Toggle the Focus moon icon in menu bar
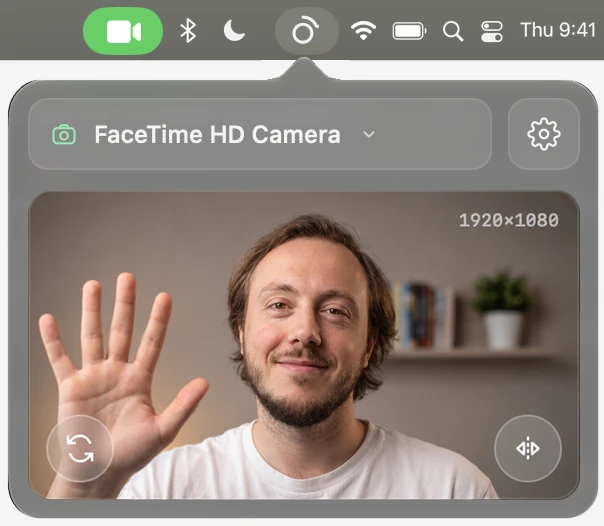Screen dimensions: 604x526 click(234, 30)
